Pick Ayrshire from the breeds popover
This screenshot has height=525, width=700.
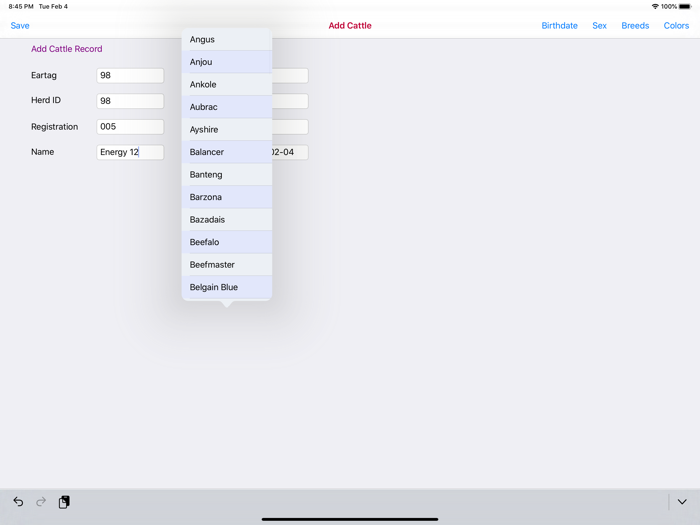pyautogui.click(x=227, y=129)
